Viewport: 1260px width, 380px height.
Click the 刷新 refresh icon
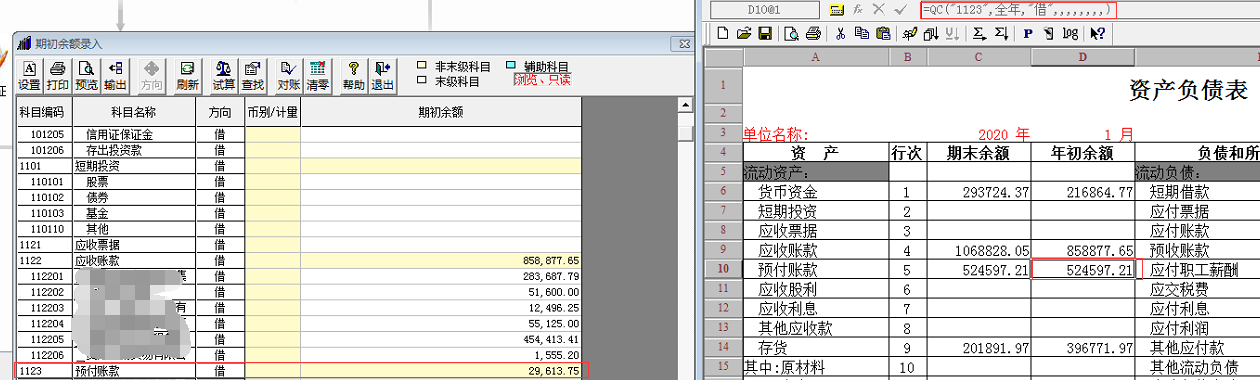[187, 76]
